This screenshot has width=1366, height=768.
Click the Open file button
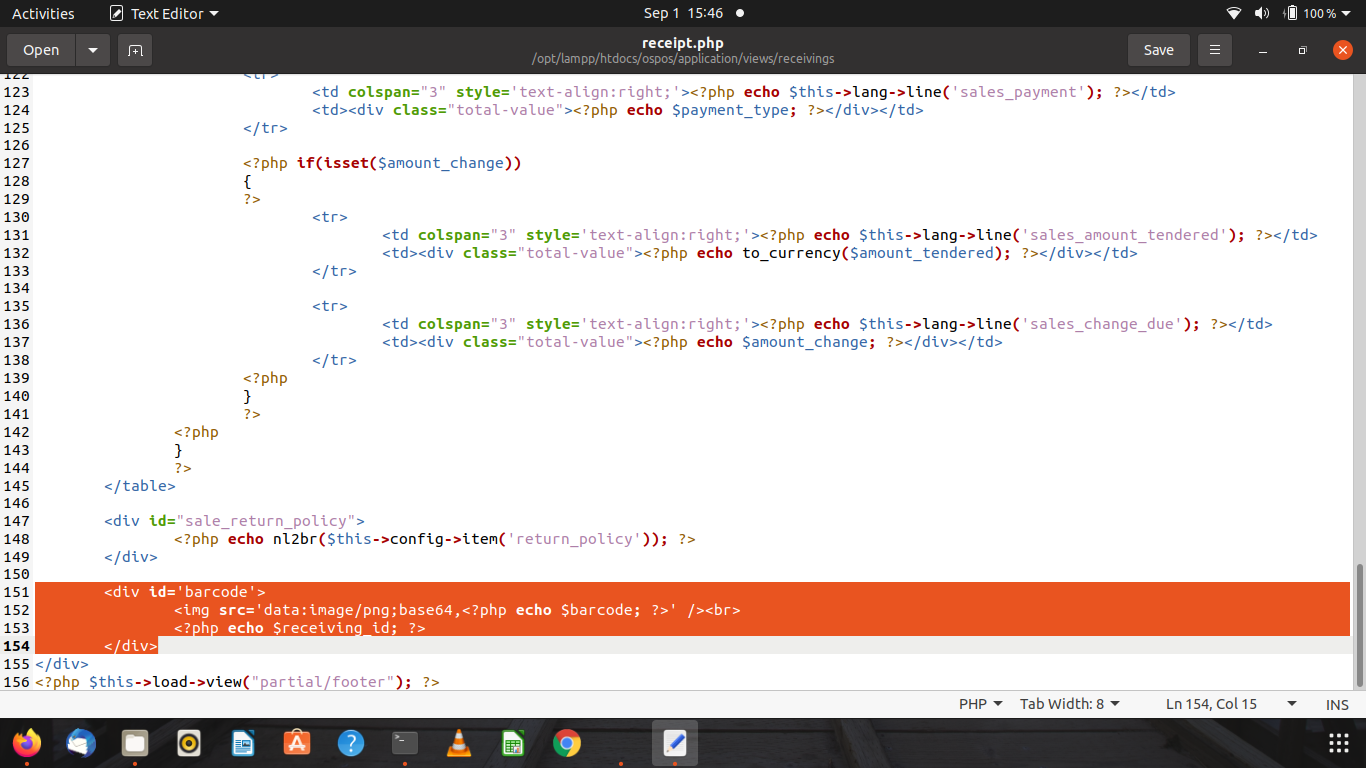40,49
